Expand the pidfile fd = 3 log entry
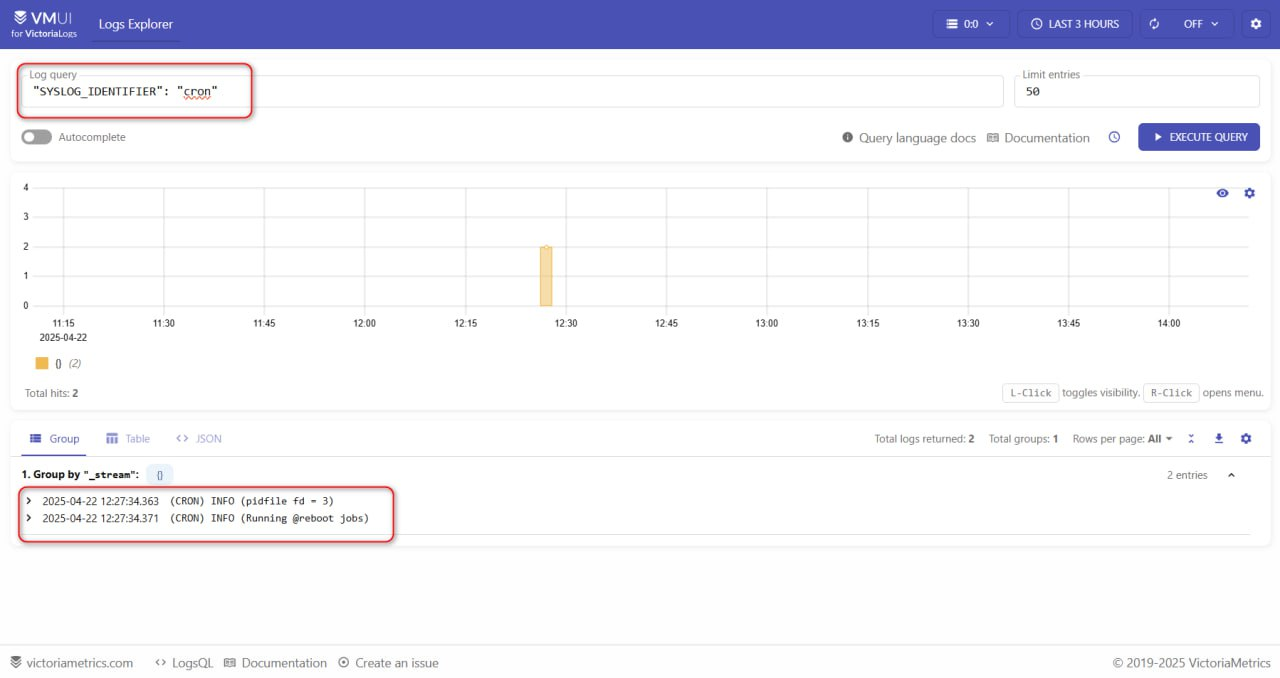 point(29,500)
